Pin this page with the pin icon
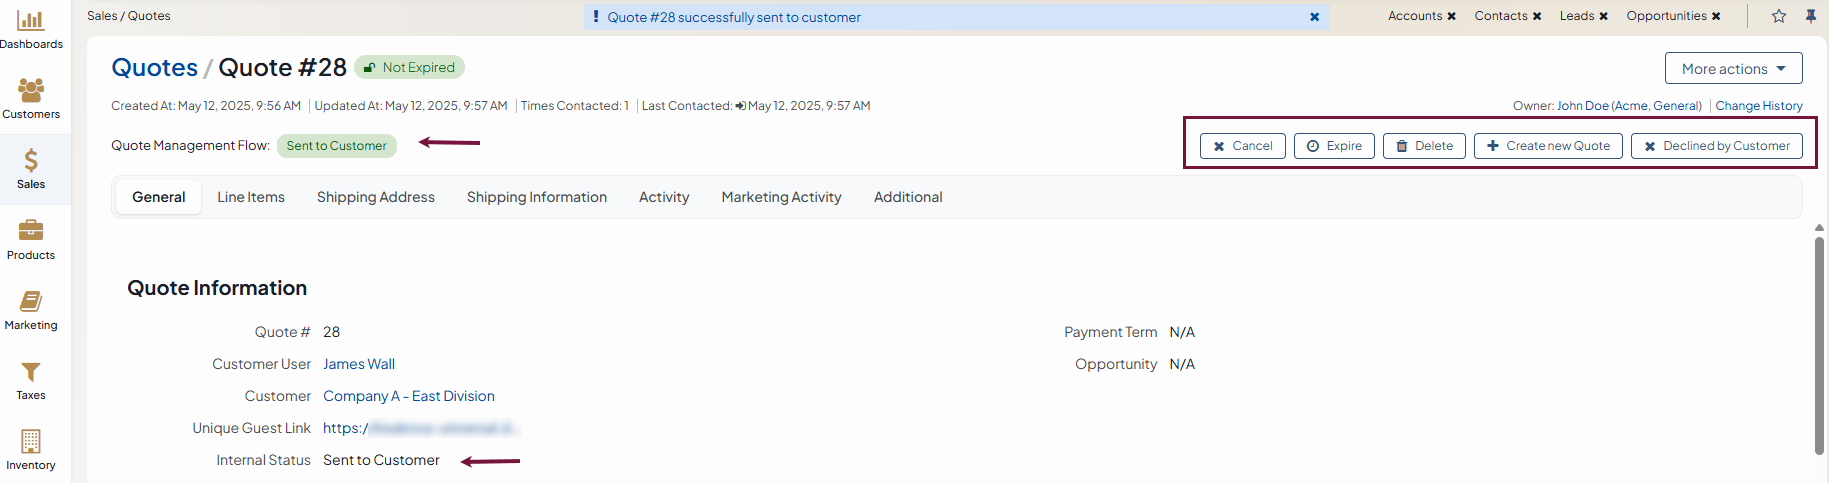 [1811, 16]
